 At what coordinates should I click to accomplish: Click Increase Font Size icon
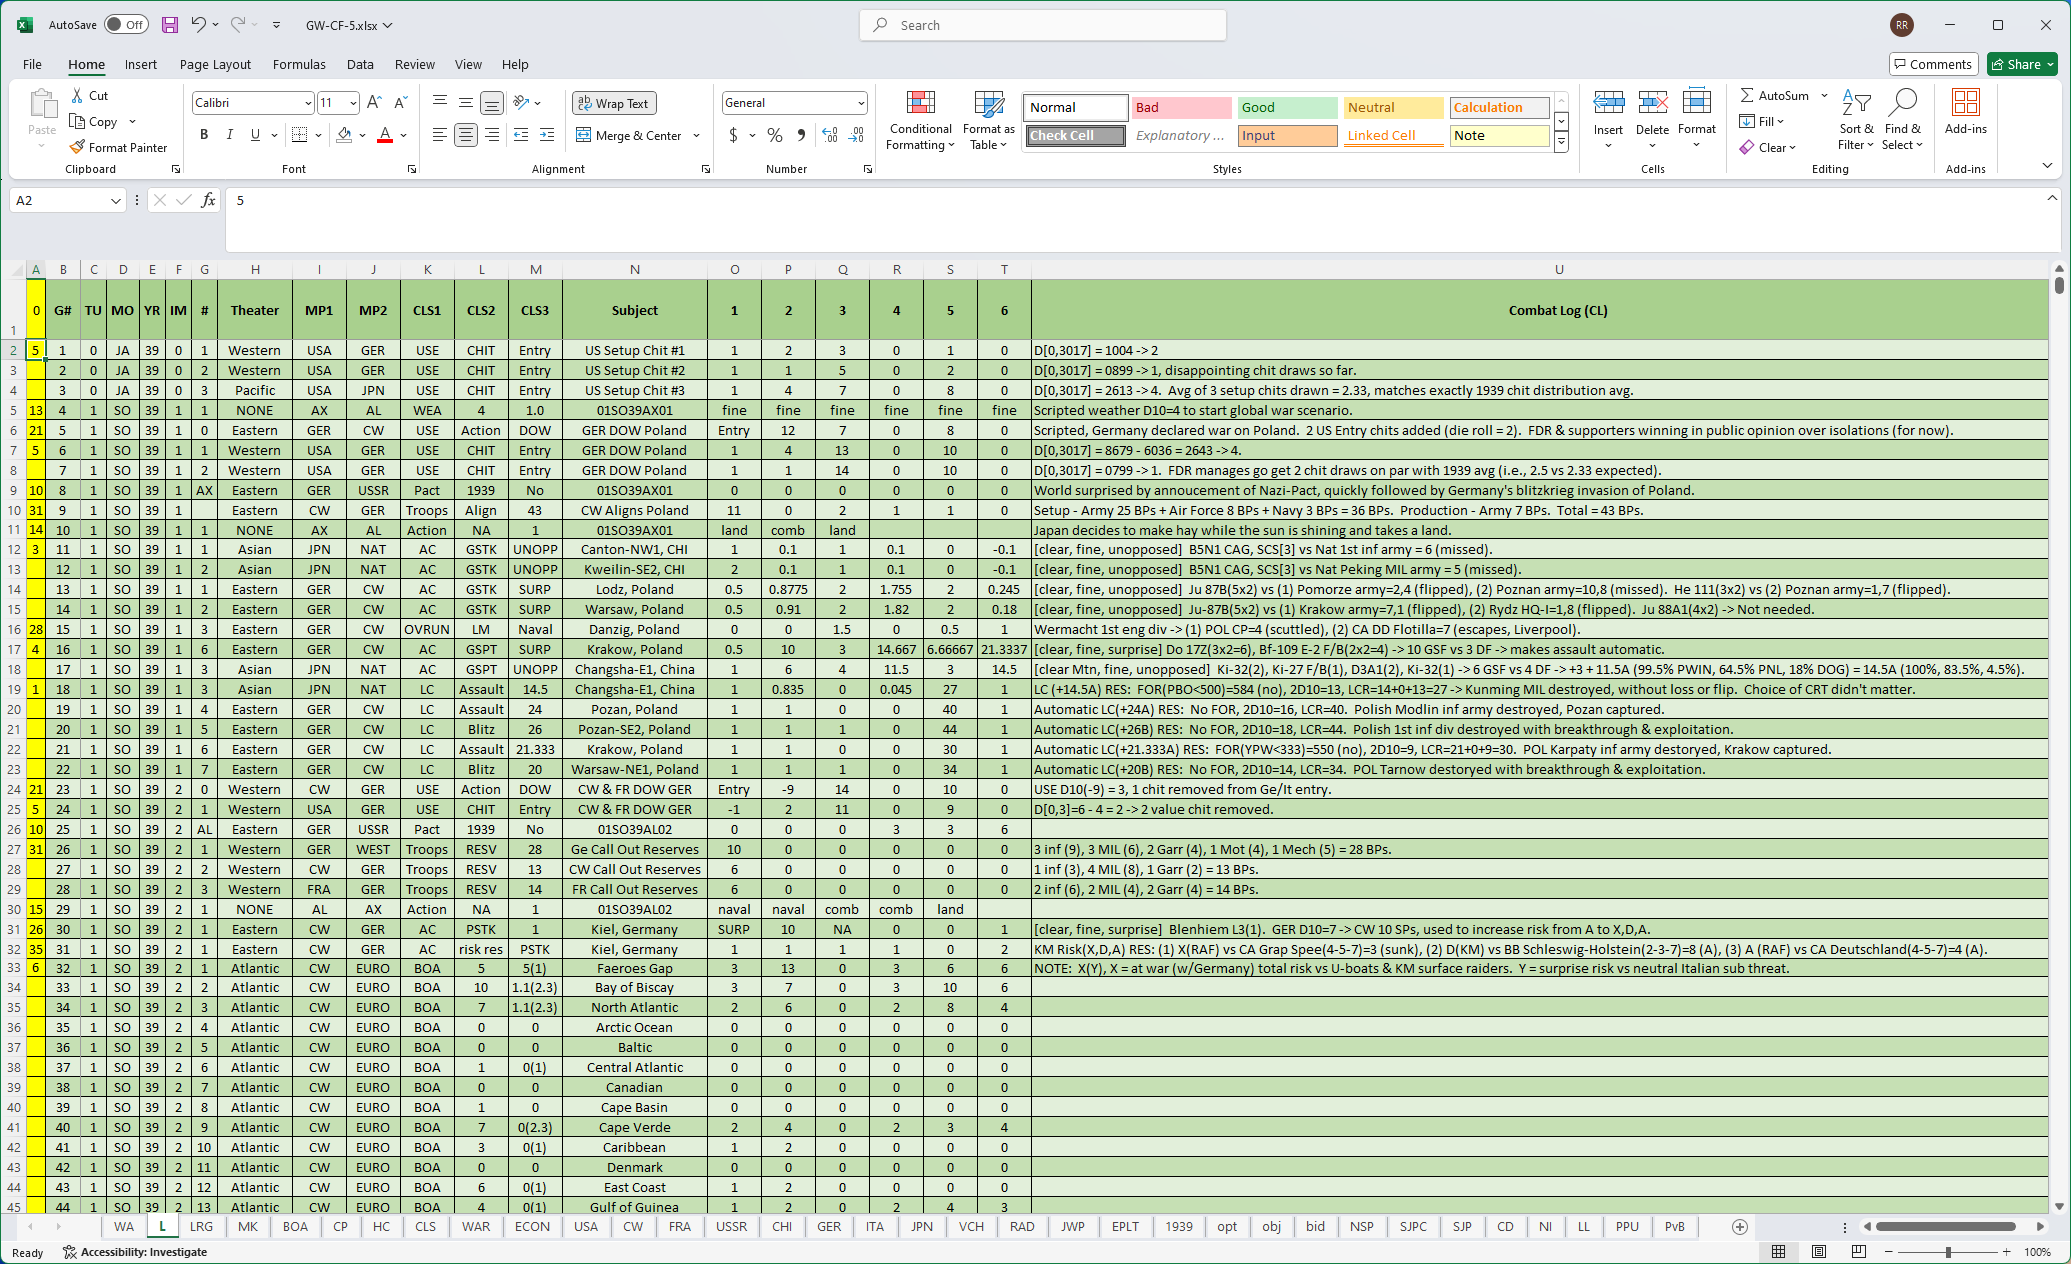click(374, 103)
